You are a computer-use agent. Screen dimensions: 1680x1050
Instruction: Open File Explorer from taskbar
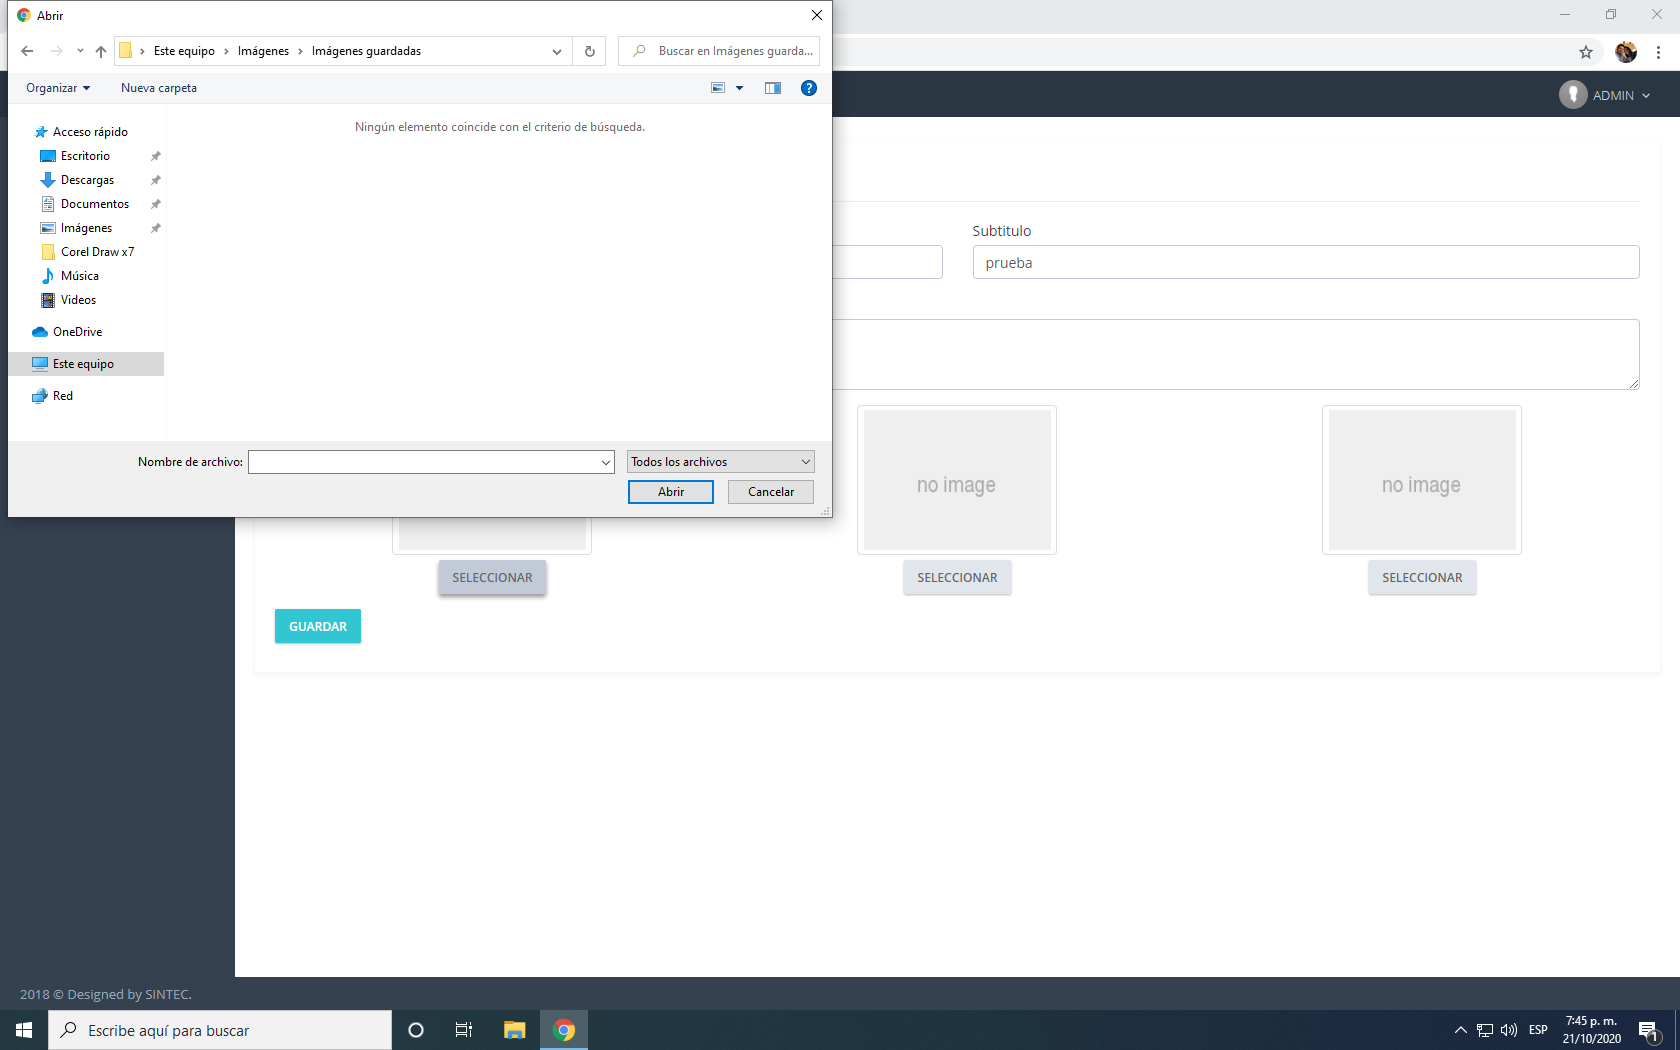tap(514, 1030)
